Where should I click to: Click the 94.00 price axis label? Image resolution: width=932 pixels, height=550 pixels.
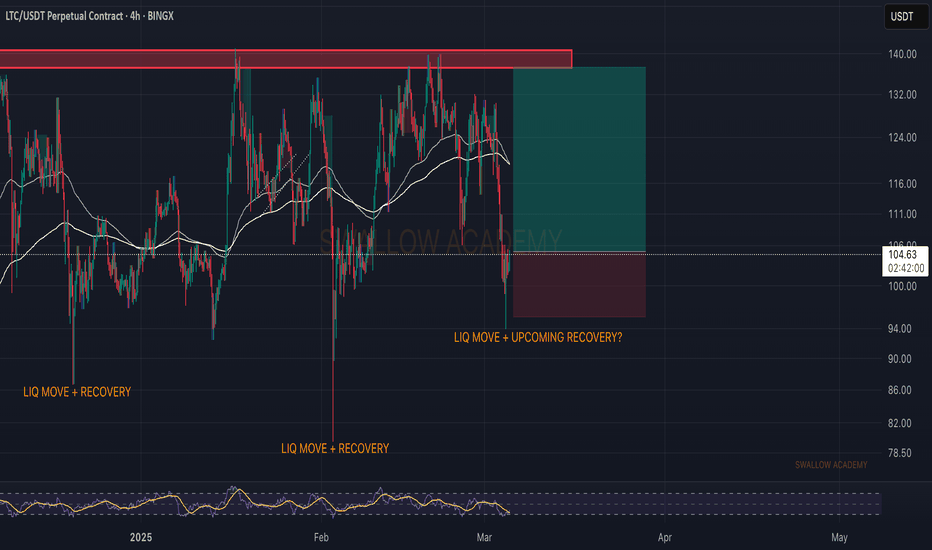point(899,328)
